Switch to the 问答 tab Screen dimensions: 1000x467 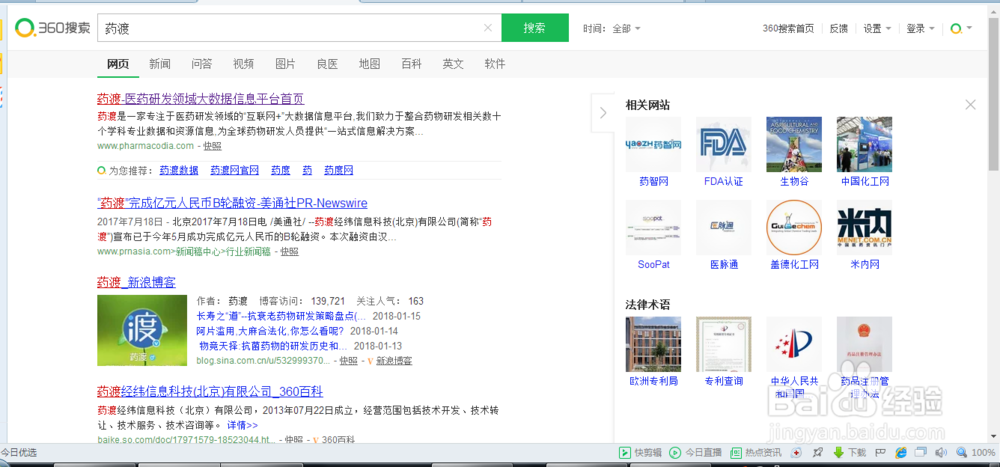coord(202,64)
